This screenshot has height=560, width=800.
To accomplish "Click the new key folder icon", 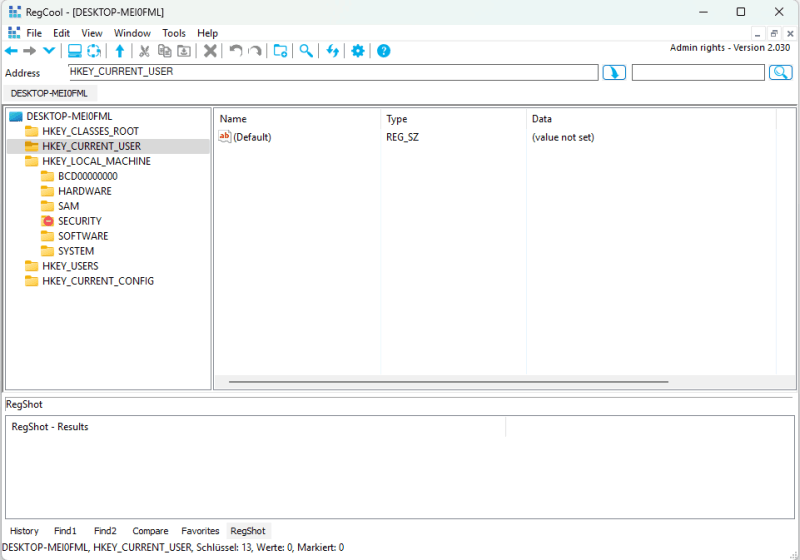I will [x=280, y=51].
